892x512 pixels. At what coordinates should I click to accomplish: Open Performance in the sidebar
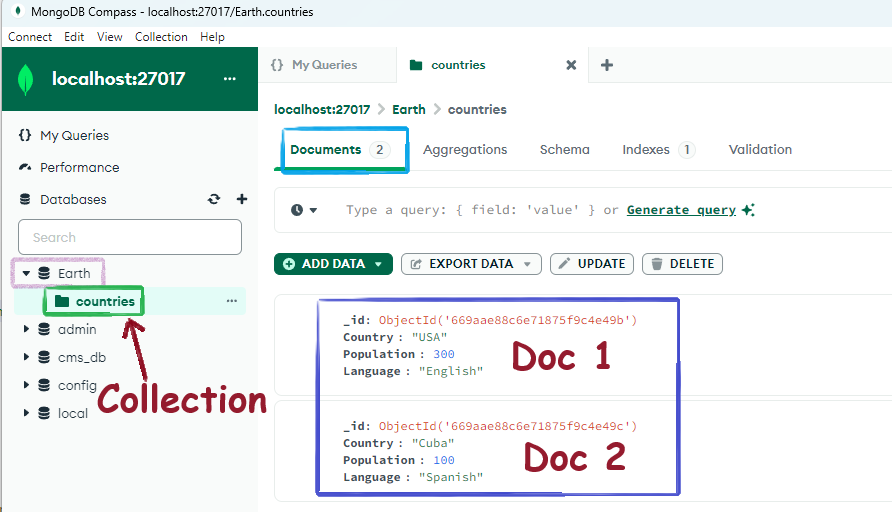[x=80, y=167]
